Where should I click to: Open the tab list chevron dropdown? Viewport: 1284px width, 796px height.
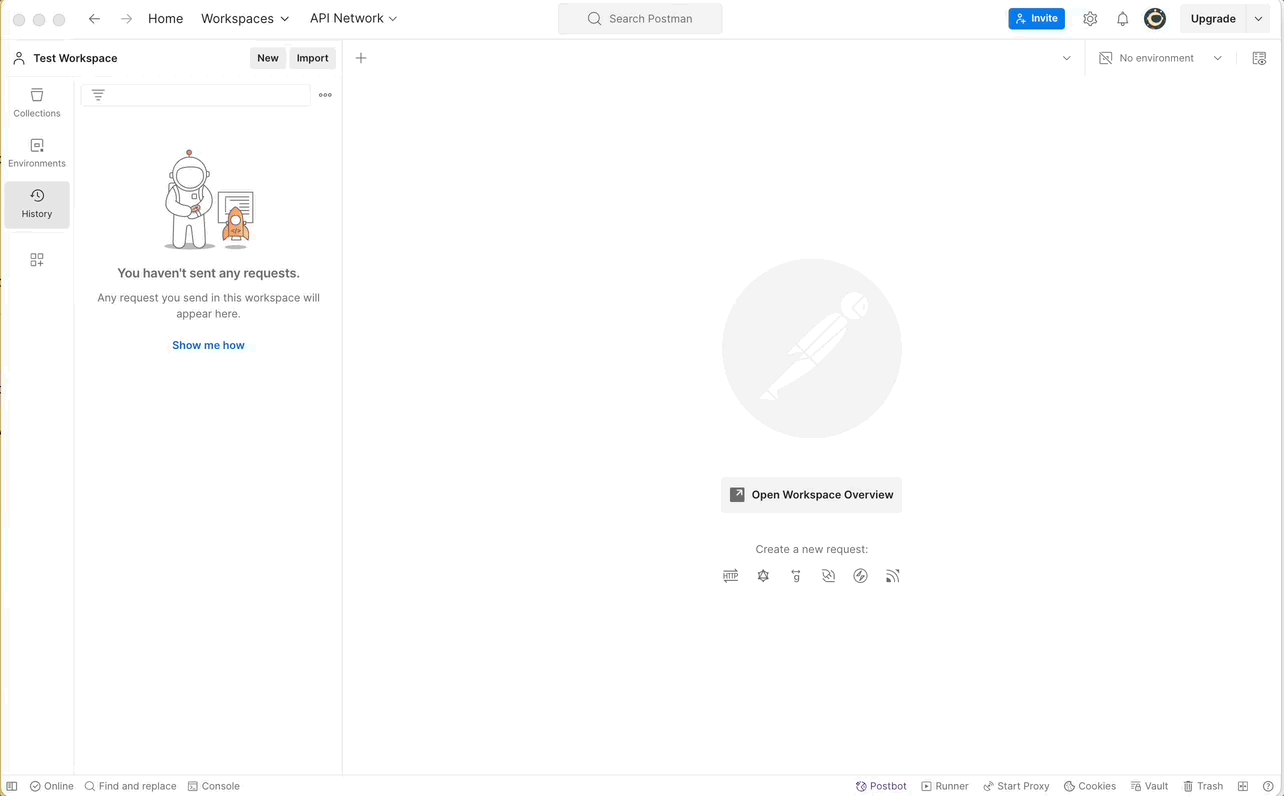pos(1066,58)
